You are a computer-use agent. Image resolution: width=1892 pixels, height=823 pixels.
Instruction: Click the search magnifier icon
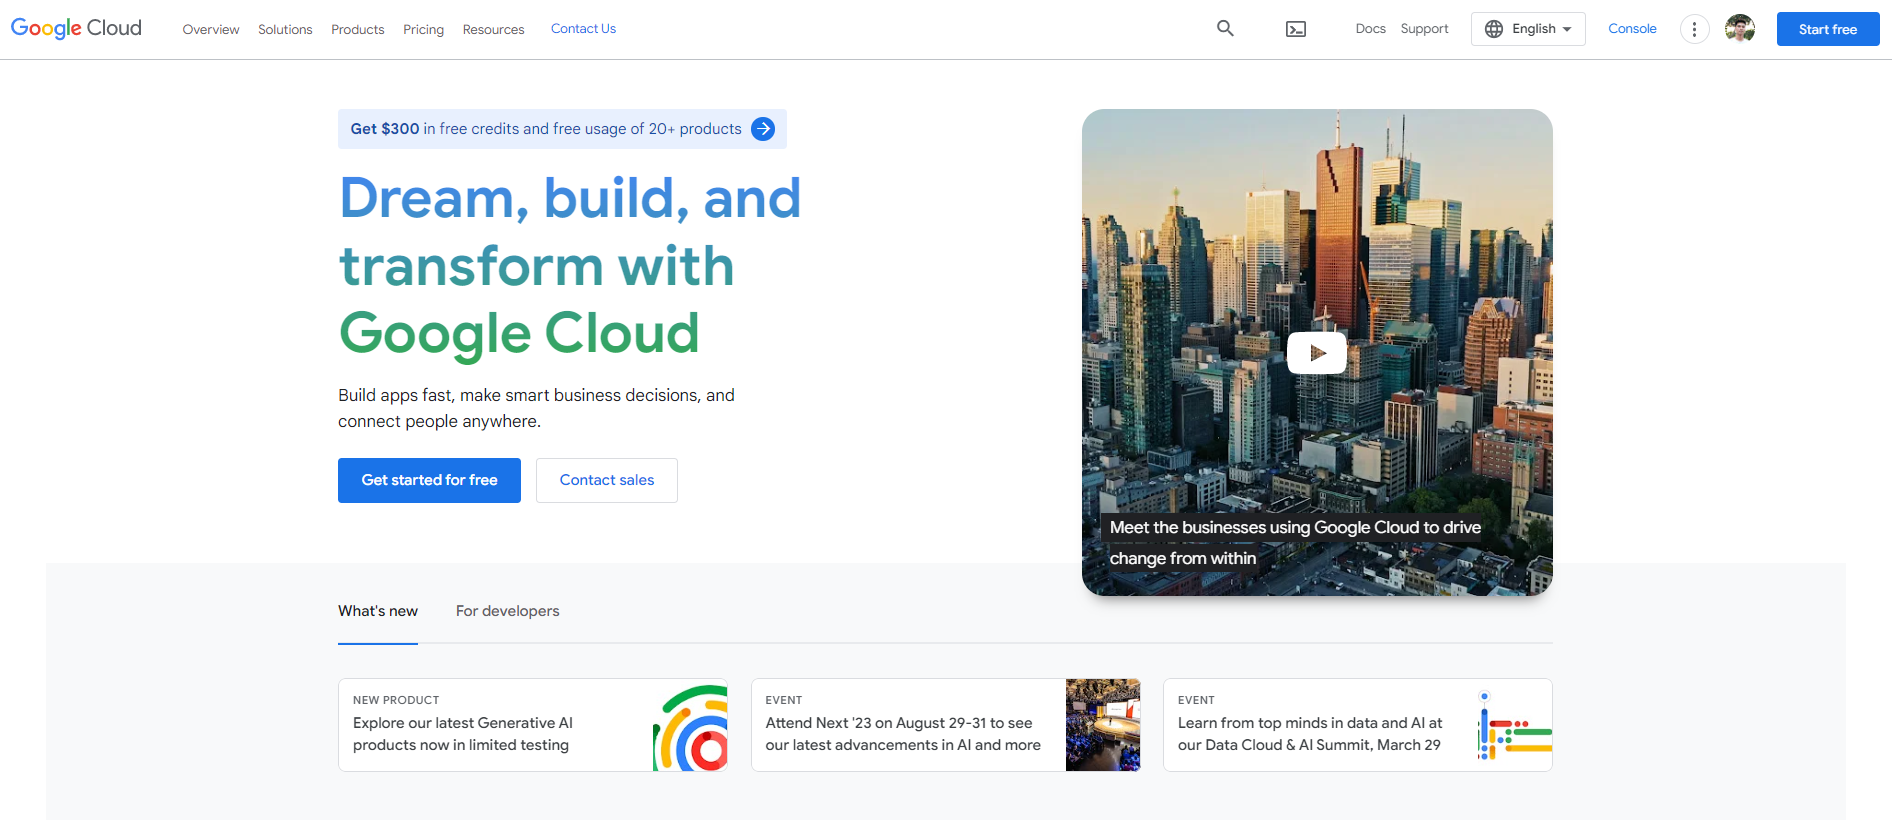pyautogui.click(x=1225, y=29)
